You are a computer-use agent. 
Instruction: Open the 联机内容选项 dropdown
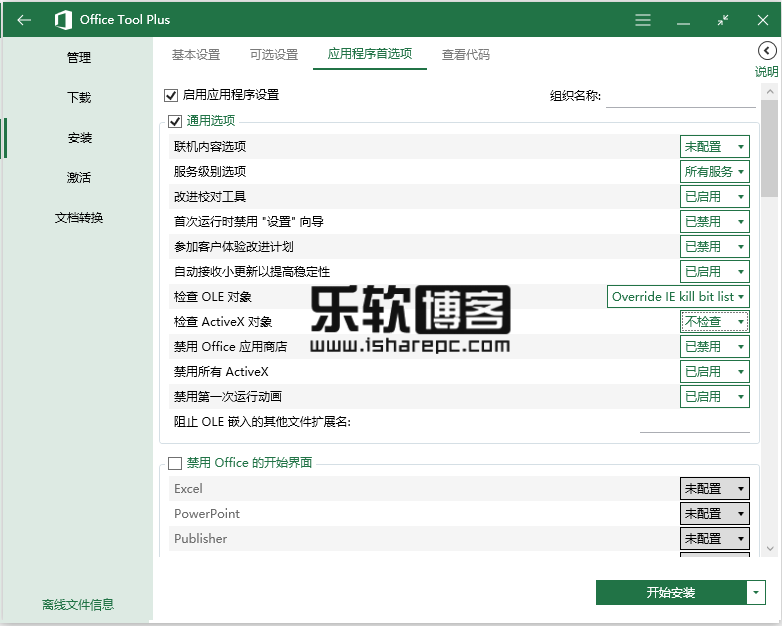[x=715, y=147]
